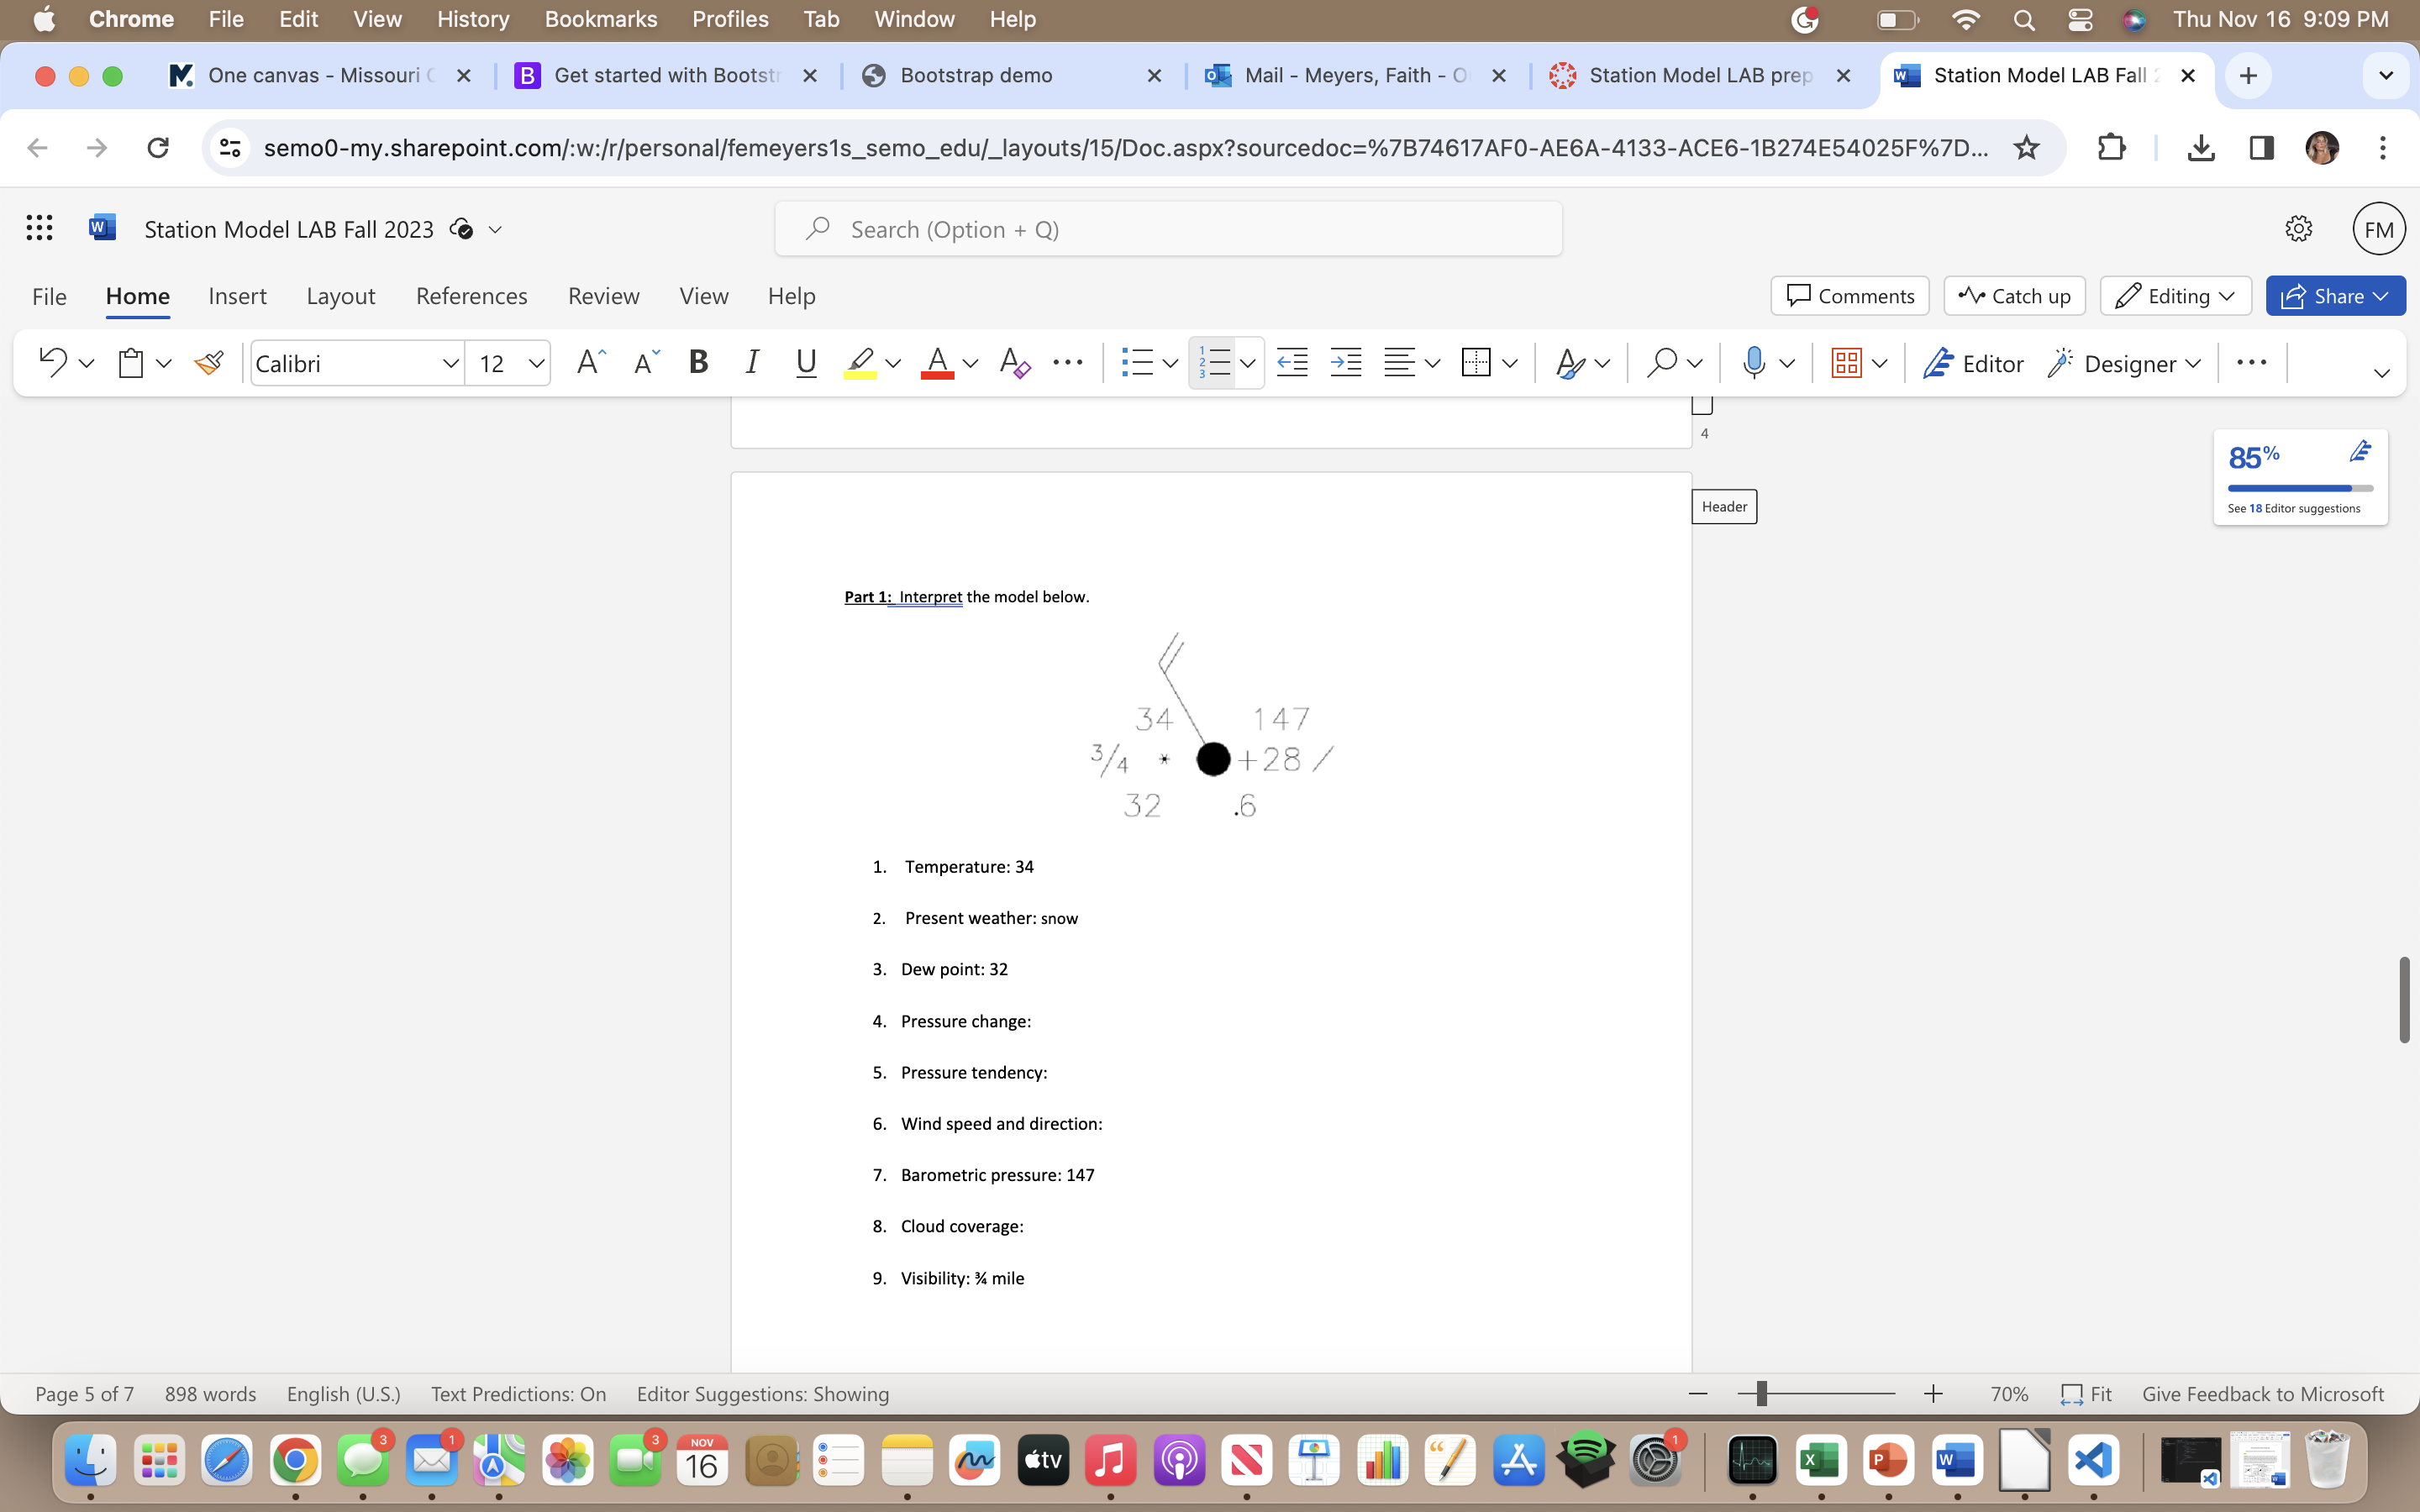
Task: Click the Undo arrow icon
Action: [x=52, y=363]
